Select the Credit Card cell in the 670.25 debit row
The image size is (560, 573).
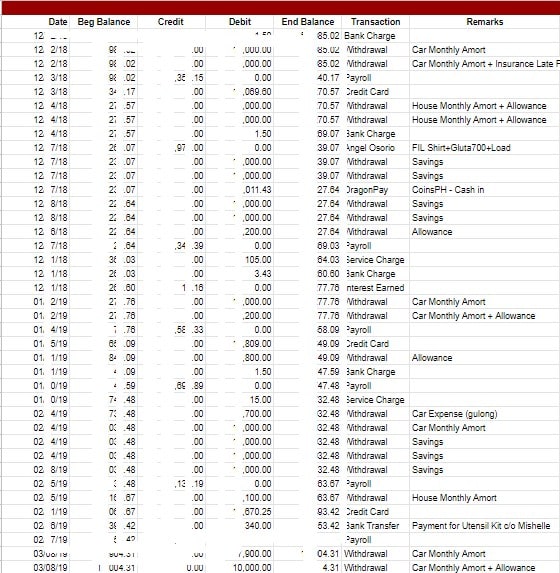[x=375, y=512]
